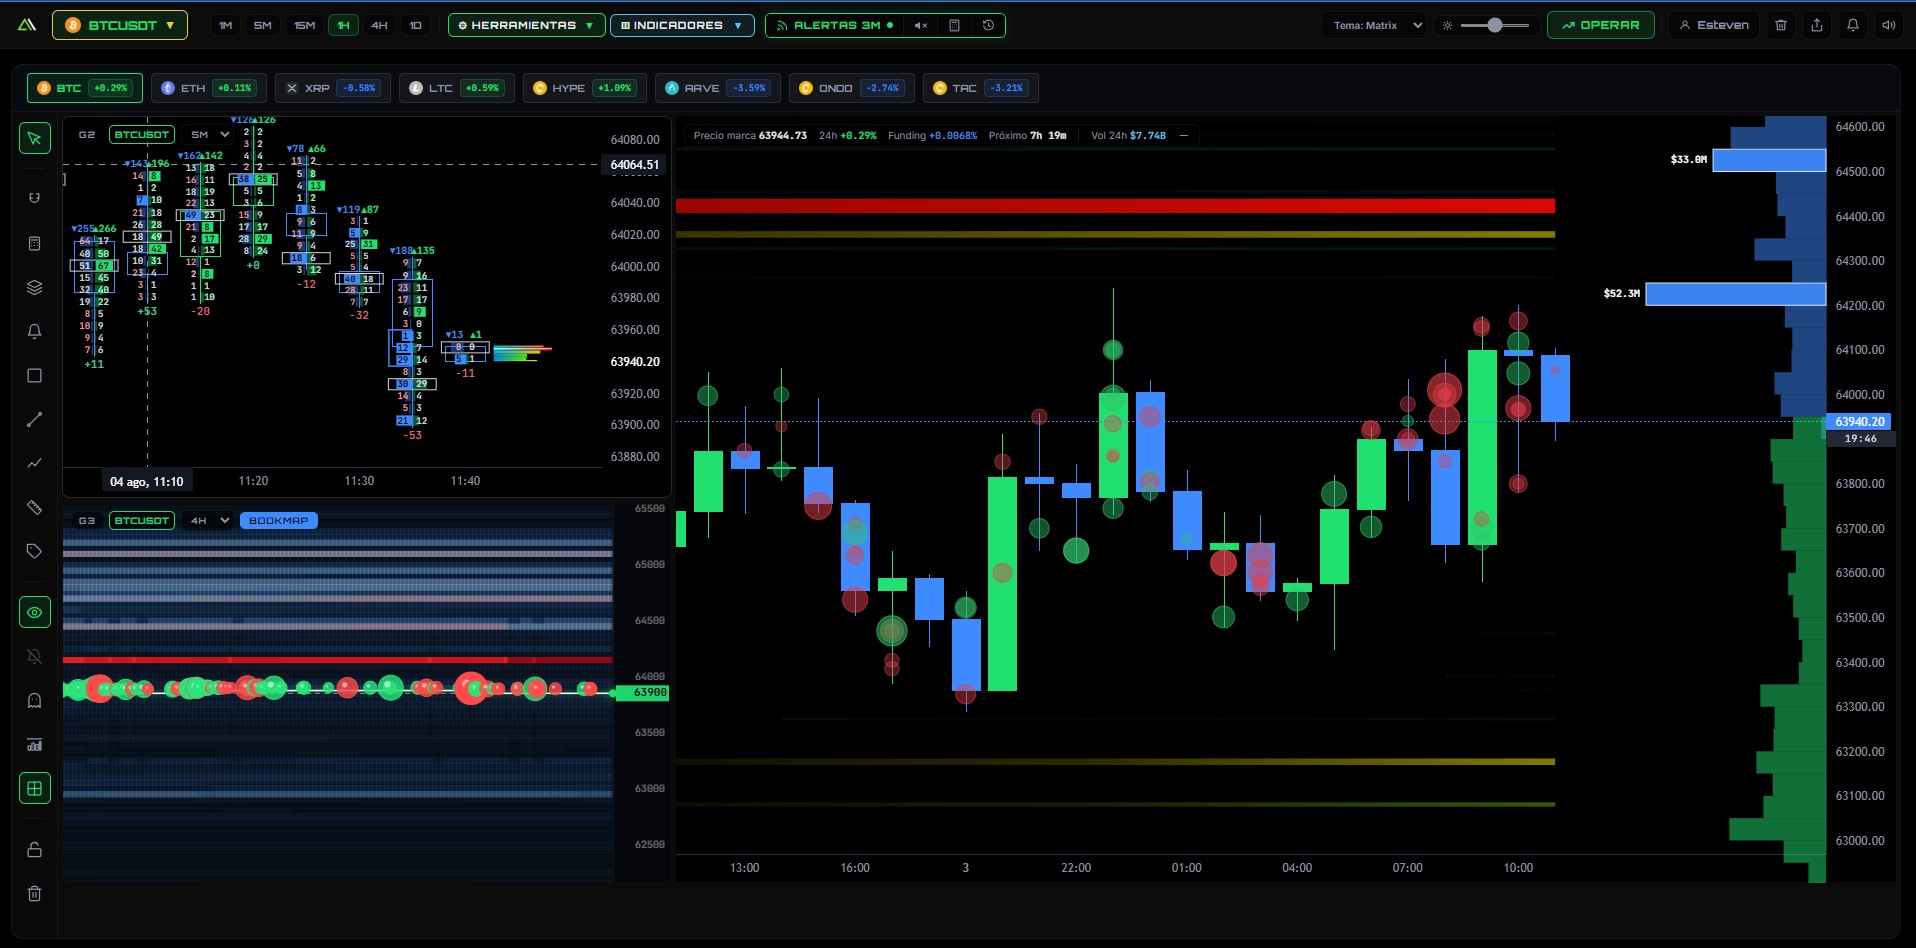Image resolution: width=1916 pixels, height=948 pixels.
Task: Select the ruler measure tool
Action: pyautogui.click(x=35, y=507)
